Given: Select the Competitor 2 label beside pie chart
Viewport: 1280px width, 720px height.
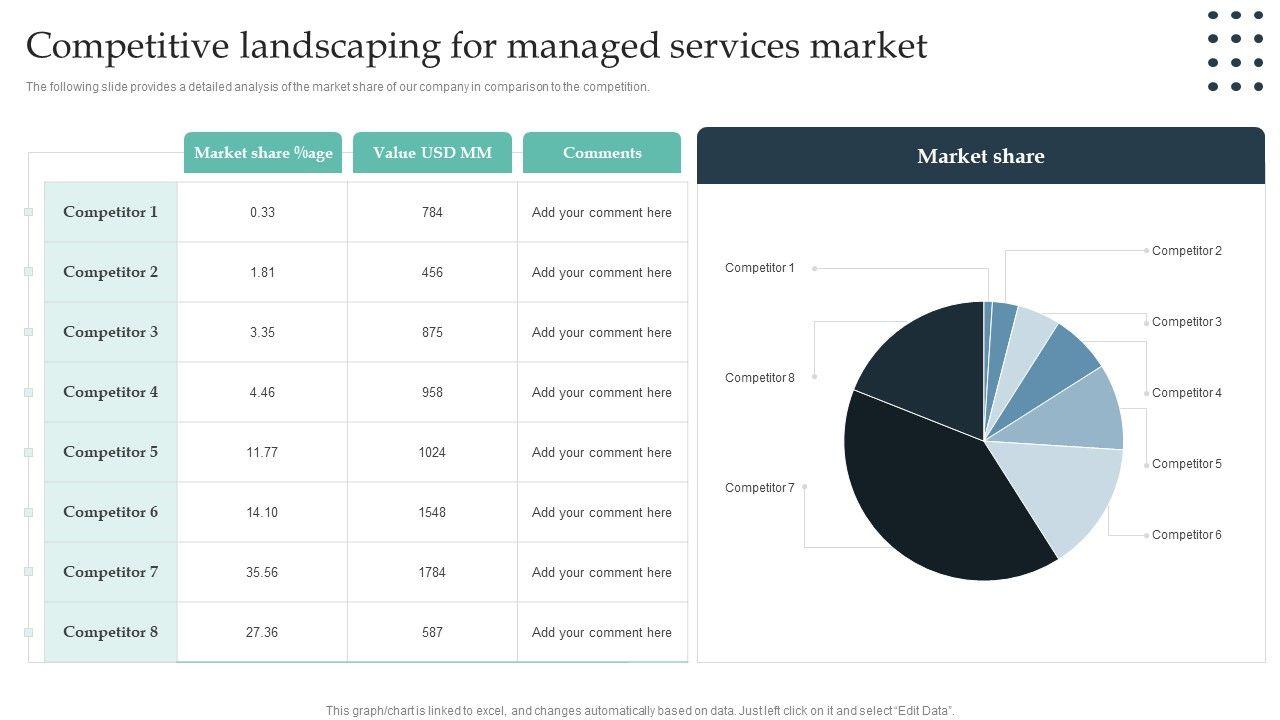Looking at the screenshot, I should [1186, 251].
